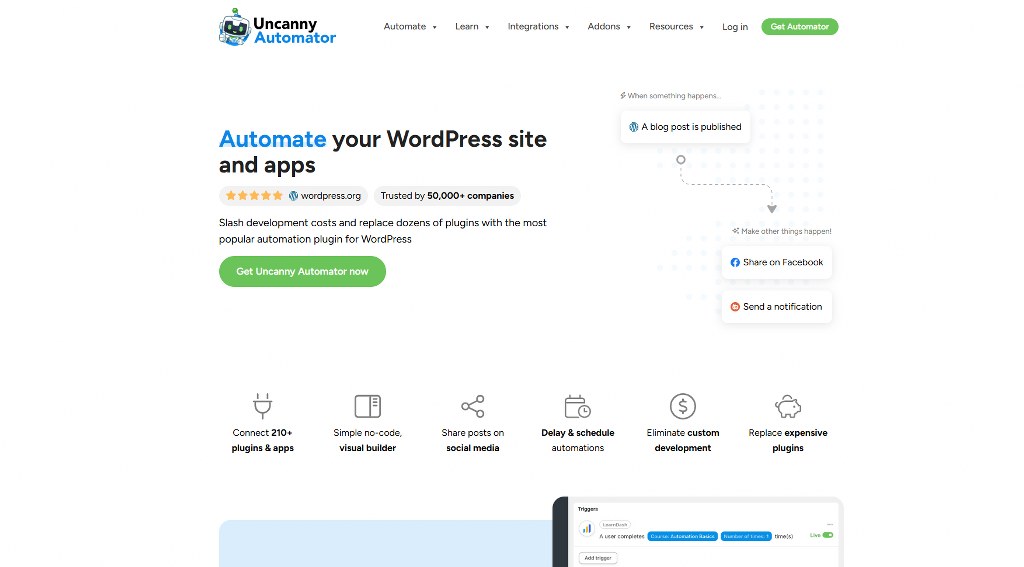Click the calendar clock Delay & schedule icon
1024x567 pixels.
(578, 406)
